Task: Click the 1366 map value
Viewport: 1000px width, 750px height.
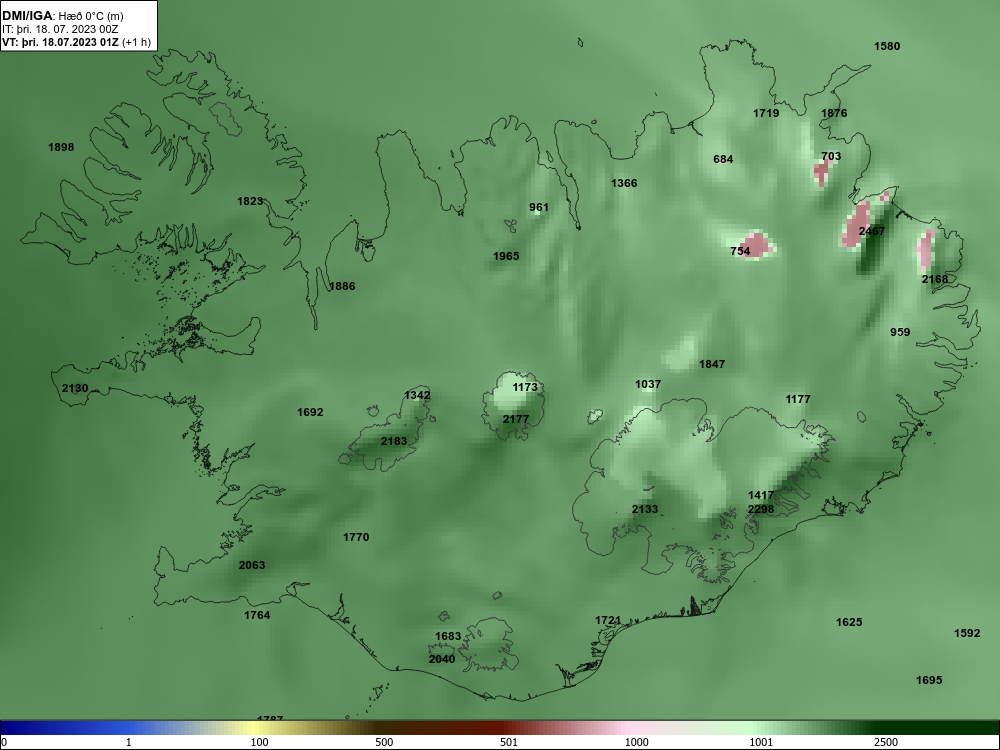Action: [x=624, y=183]
